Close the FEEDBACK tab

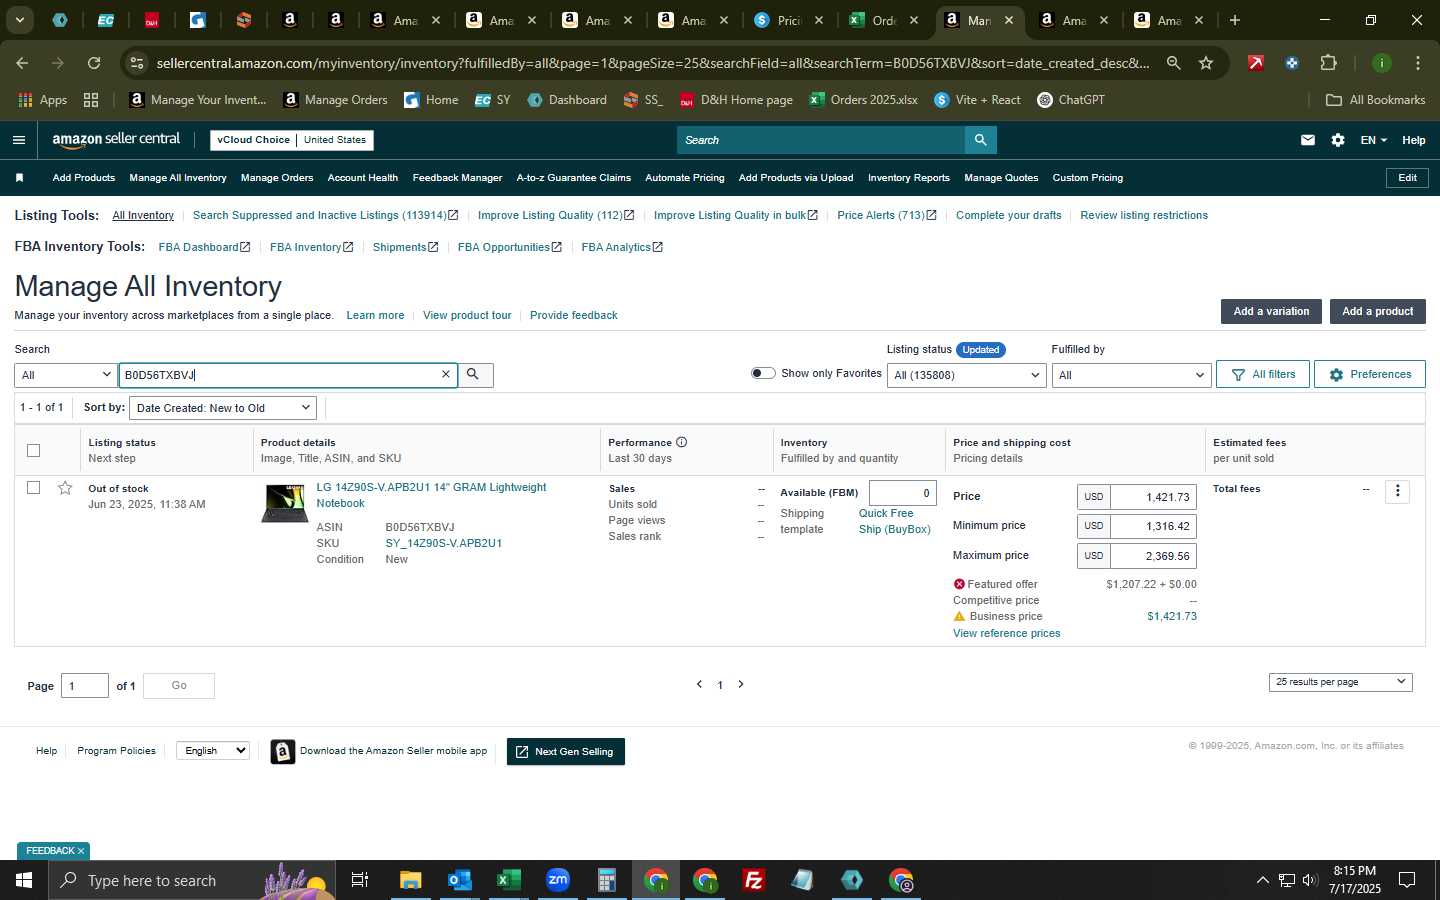[x=81, y=851]
